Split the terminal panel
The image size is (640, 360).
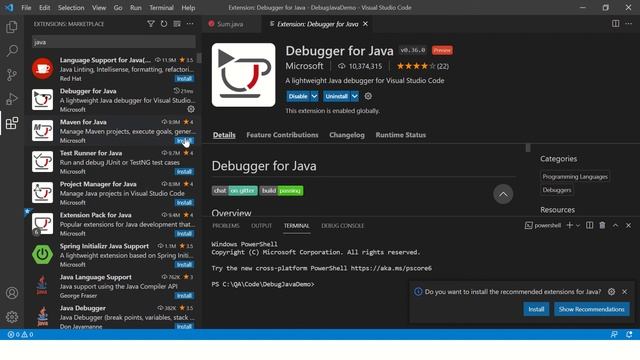point(589,225)
